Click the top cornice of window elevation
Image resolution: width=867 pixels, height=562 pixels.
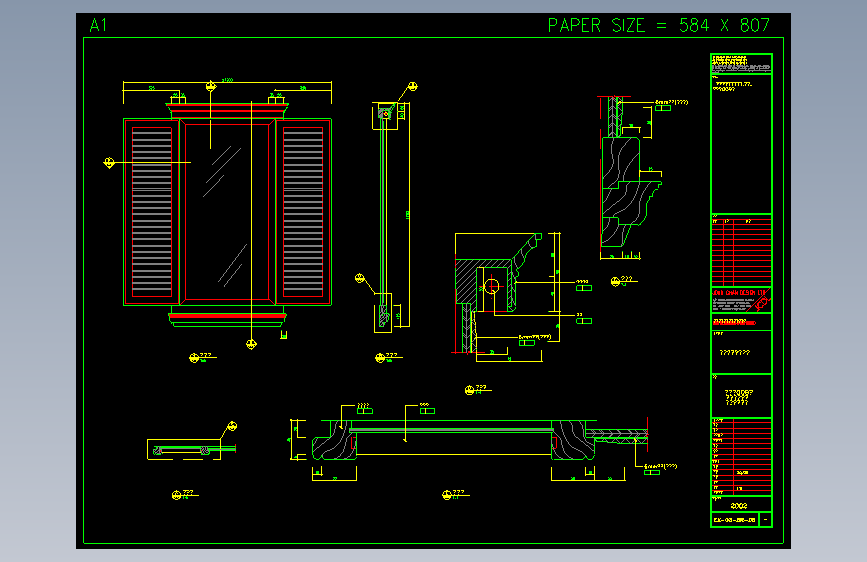point(227,111)
